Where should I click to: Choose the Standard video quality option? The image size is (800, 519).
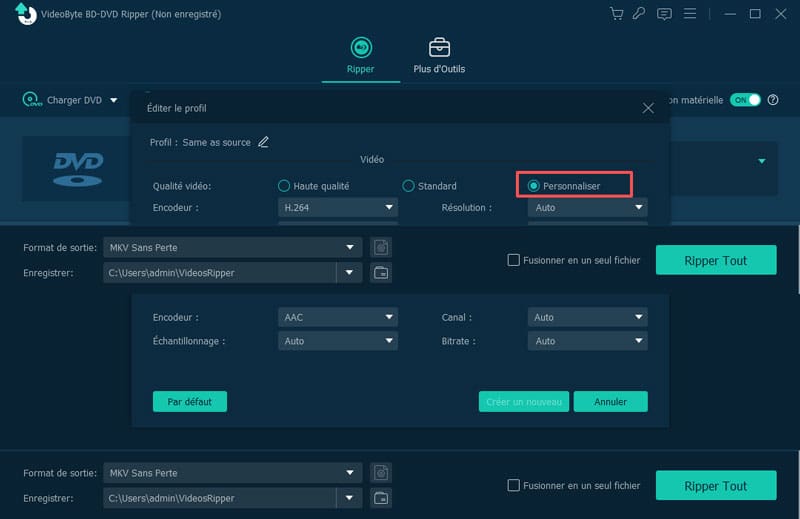click(x=409, y=186)
